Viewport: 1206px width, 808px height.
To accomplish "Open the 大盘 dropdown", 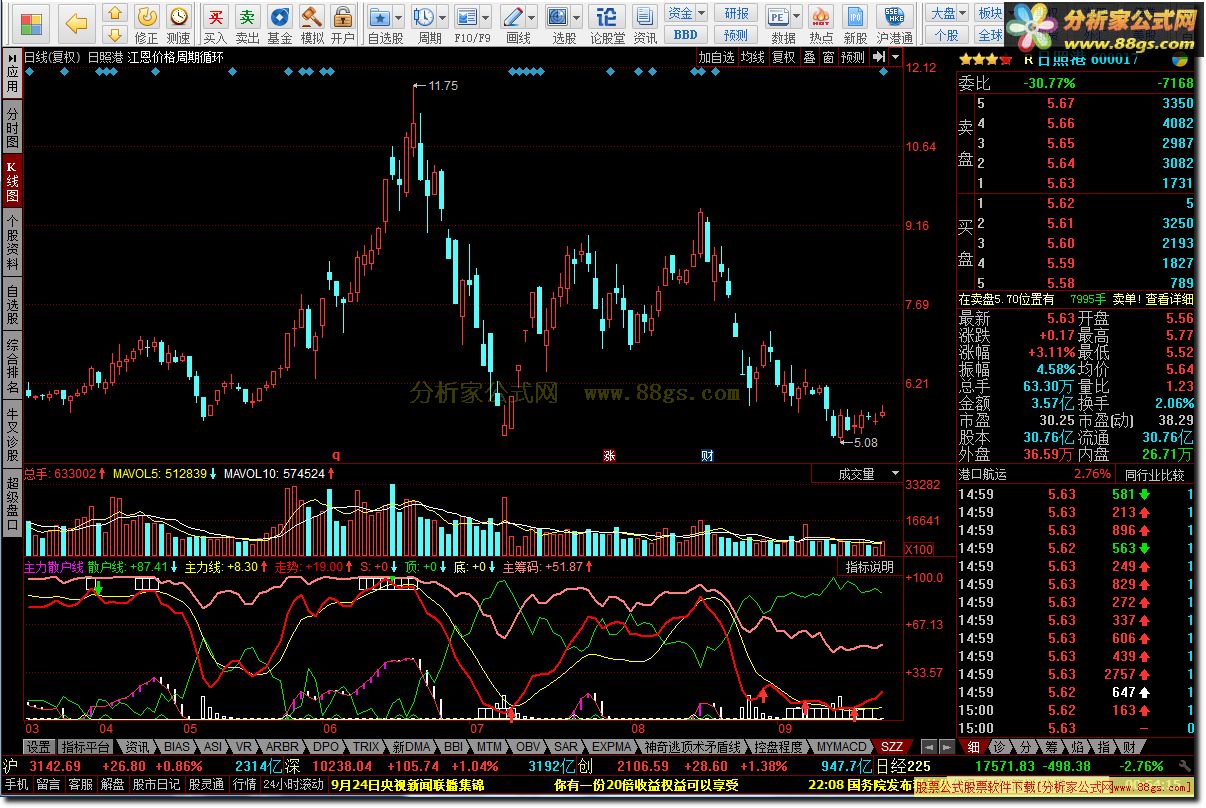I will (948, 13).
